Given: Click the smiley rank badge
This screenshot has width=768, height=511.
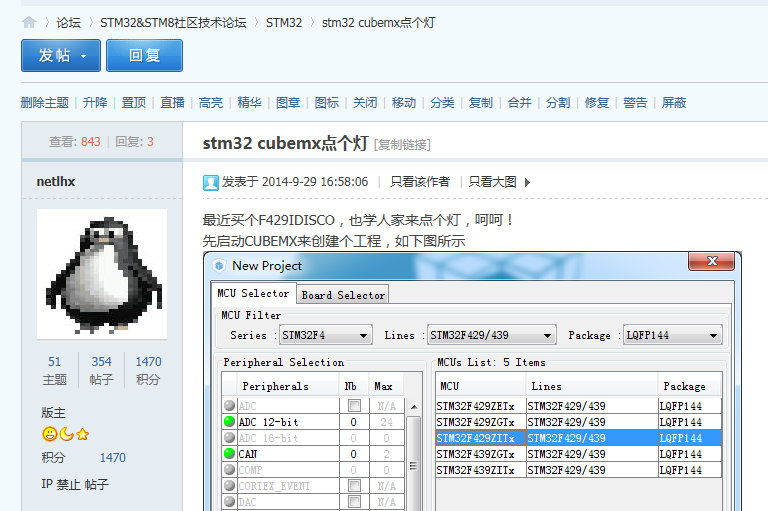Looking at the screenshot, I should [x=49, y=434].
